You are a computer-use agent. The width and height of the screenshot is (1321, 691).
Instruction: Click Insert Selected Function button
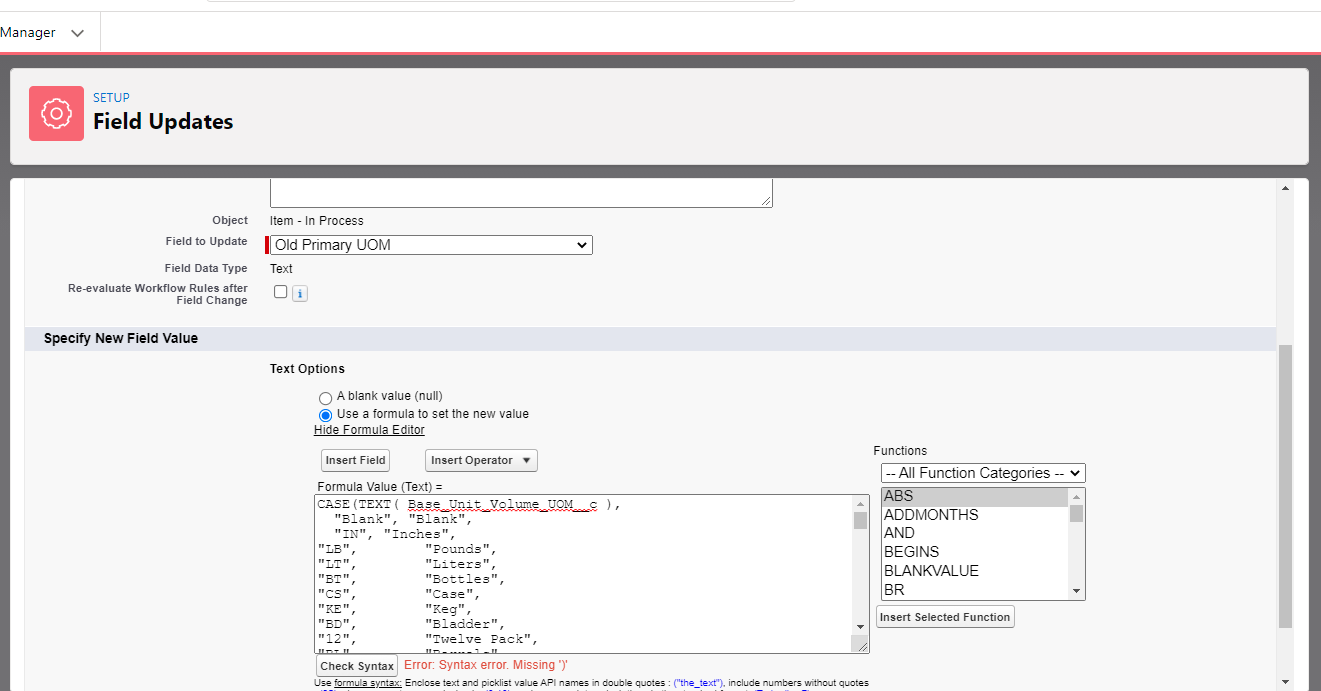coord(945,617)
